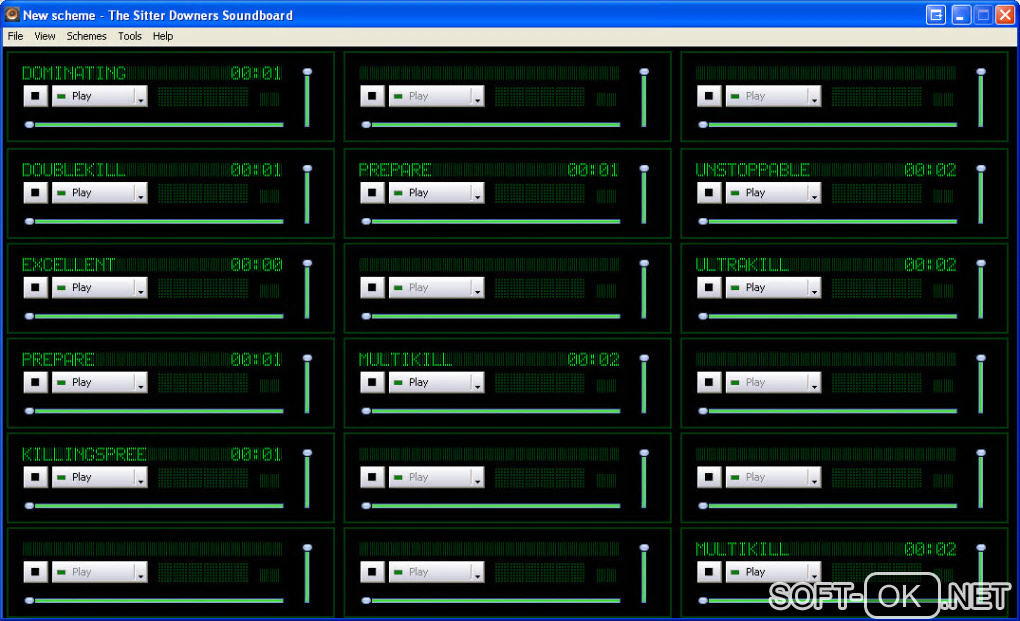Select the ULTRAKILL title display
The height and width of the screenshot is (621, 1020).
pos(742,265)
